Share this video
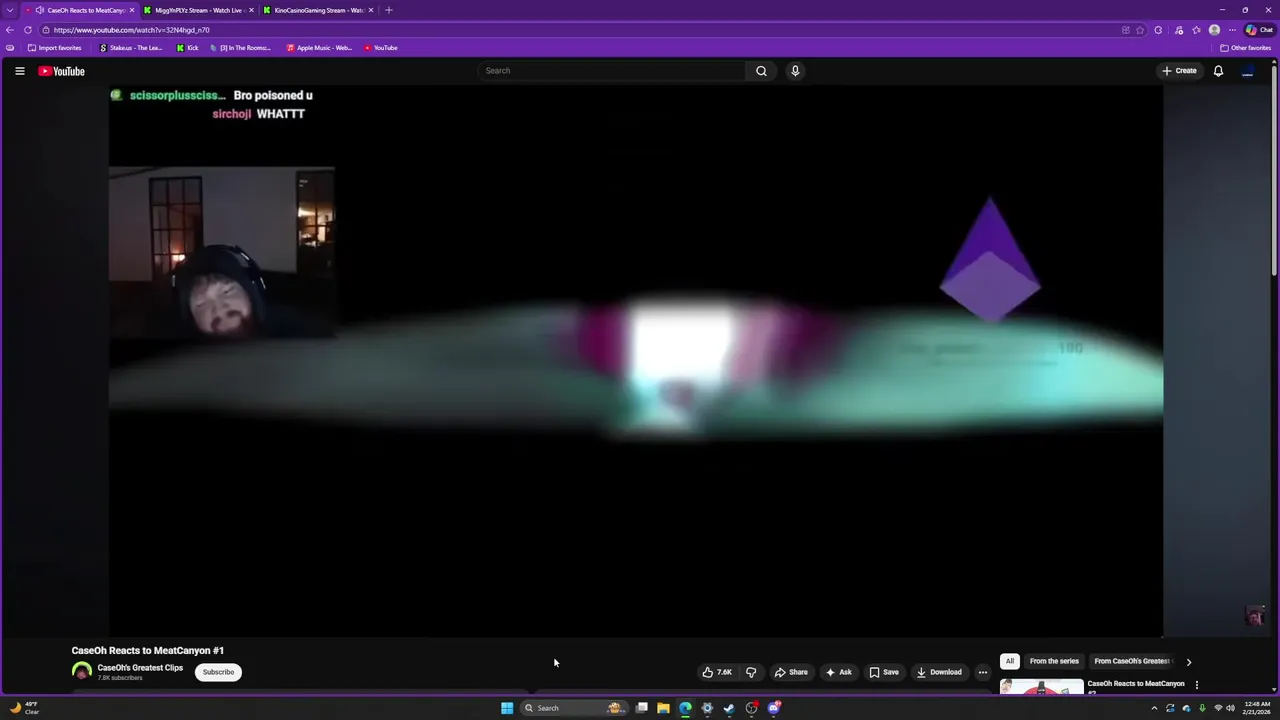1280x720 pixels. click(791, 672)
